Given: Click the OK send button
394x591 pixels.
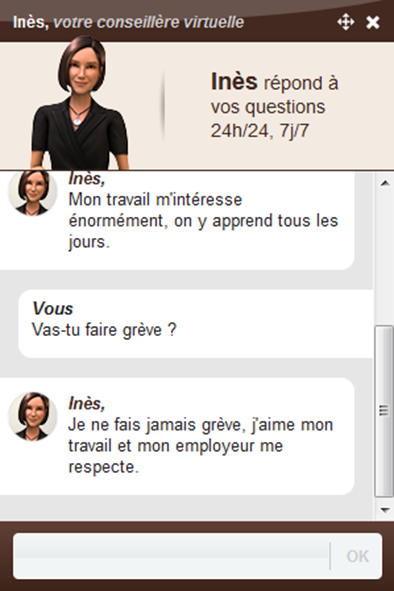Looking at the screenshot, I should tap(357, 556).
